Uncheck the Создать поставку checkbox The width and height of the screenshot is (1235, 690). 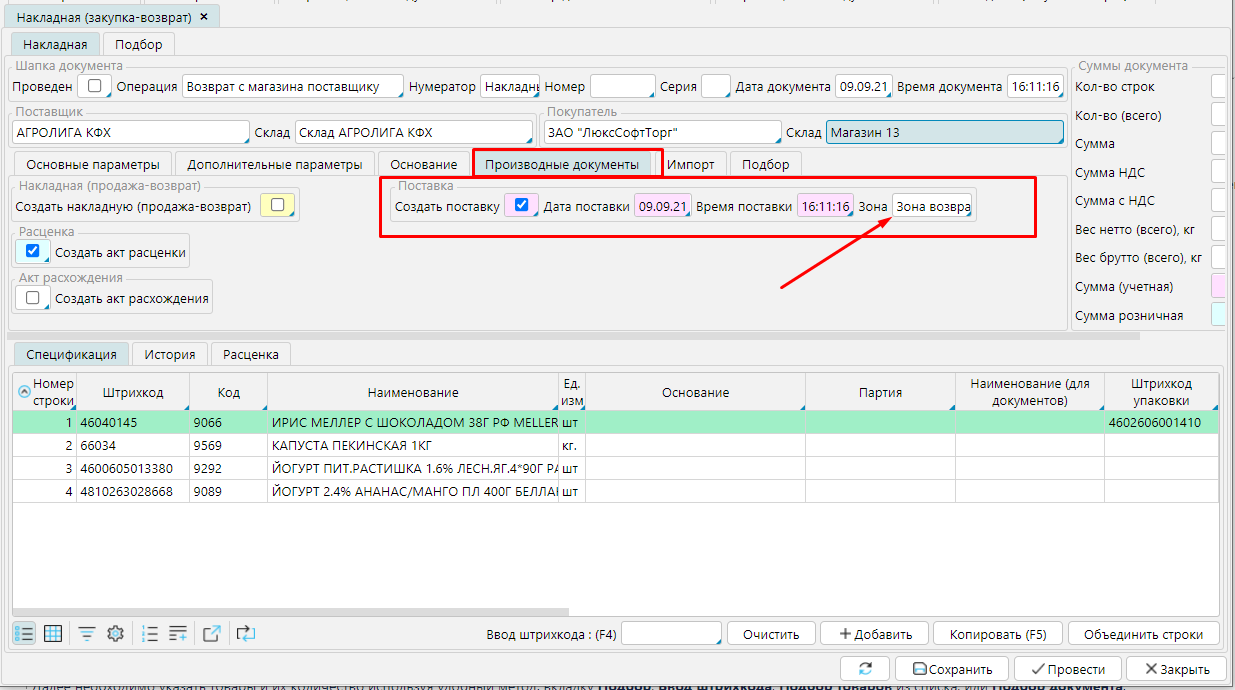click(521, 205)
